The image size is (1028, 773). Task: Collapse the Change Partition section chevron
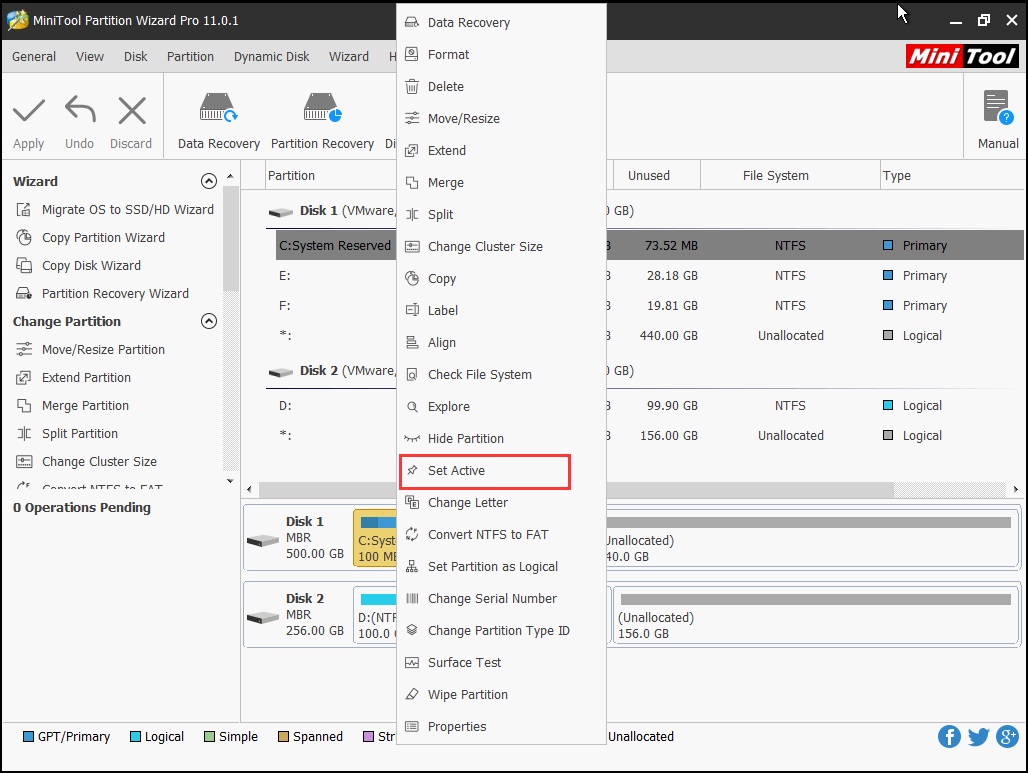[208, 321]
